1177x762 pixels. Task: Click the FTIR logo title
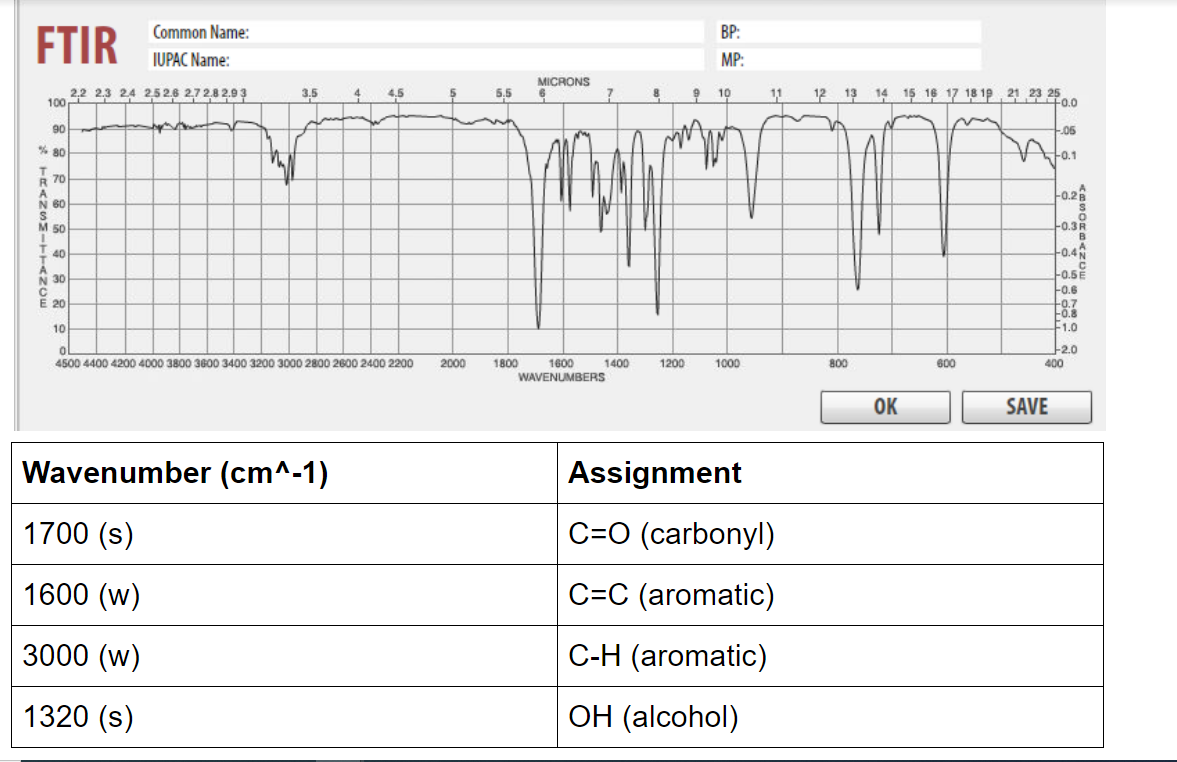[x=77, y=46]
